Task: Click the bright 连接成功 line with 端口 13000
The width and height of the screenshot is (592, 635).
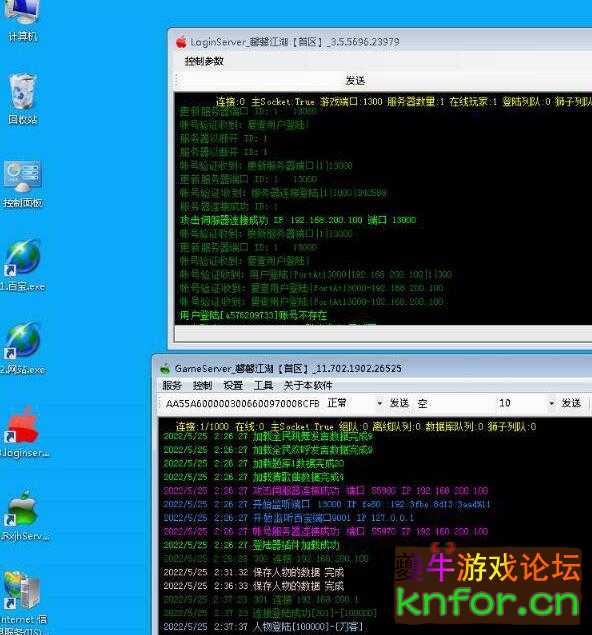Action: (298, 220)
